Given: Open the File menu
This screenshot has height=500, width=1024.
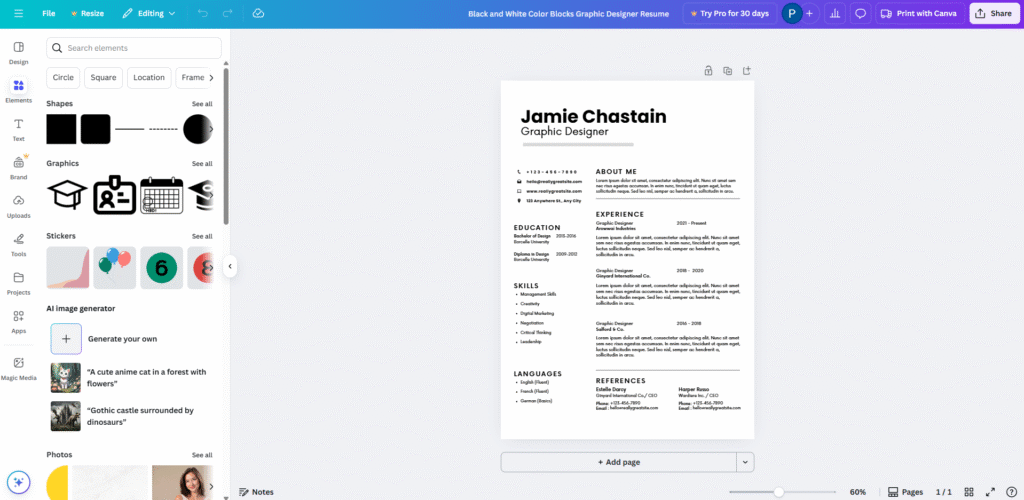Looking at the screenshot, I should point(49,14).
